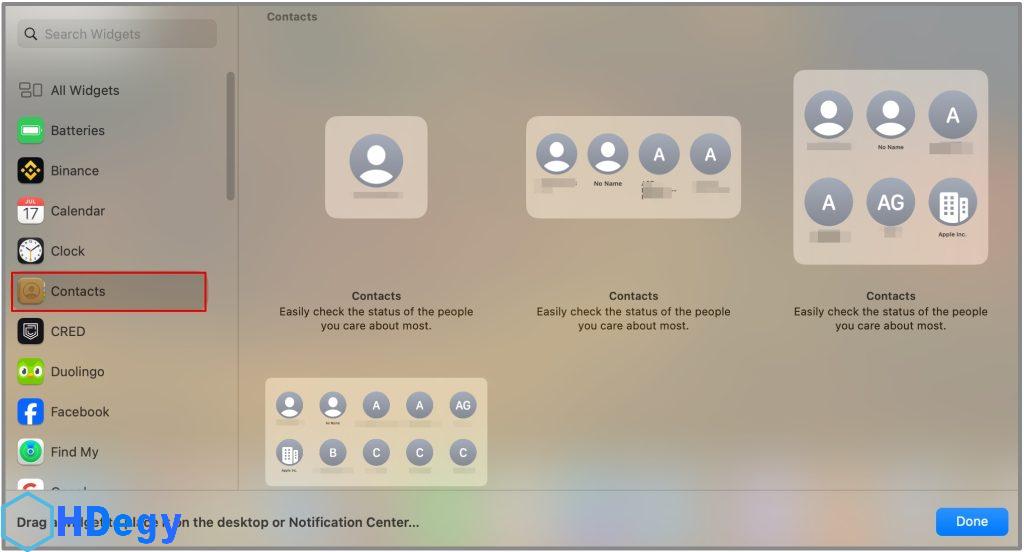Add the small single-contact Contacts widget
1024x552 pixels.
(x=376, y=167)
